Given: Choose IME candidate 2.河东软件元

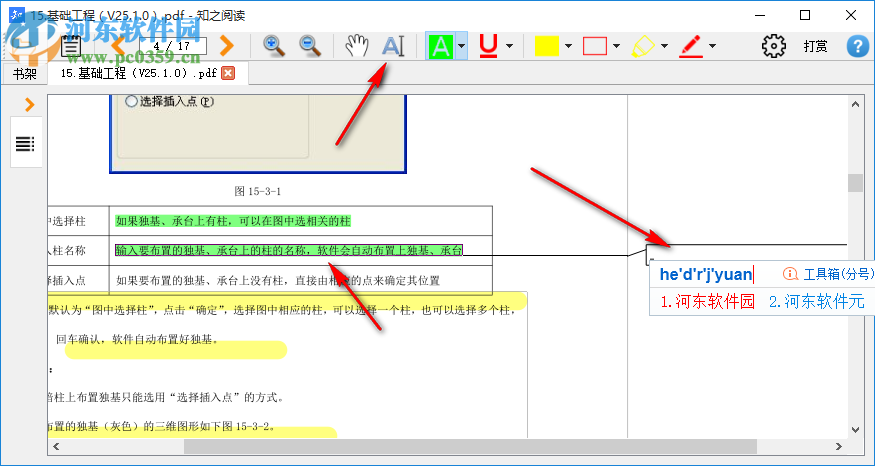Looking at the screenshot, I should (816, 302).
